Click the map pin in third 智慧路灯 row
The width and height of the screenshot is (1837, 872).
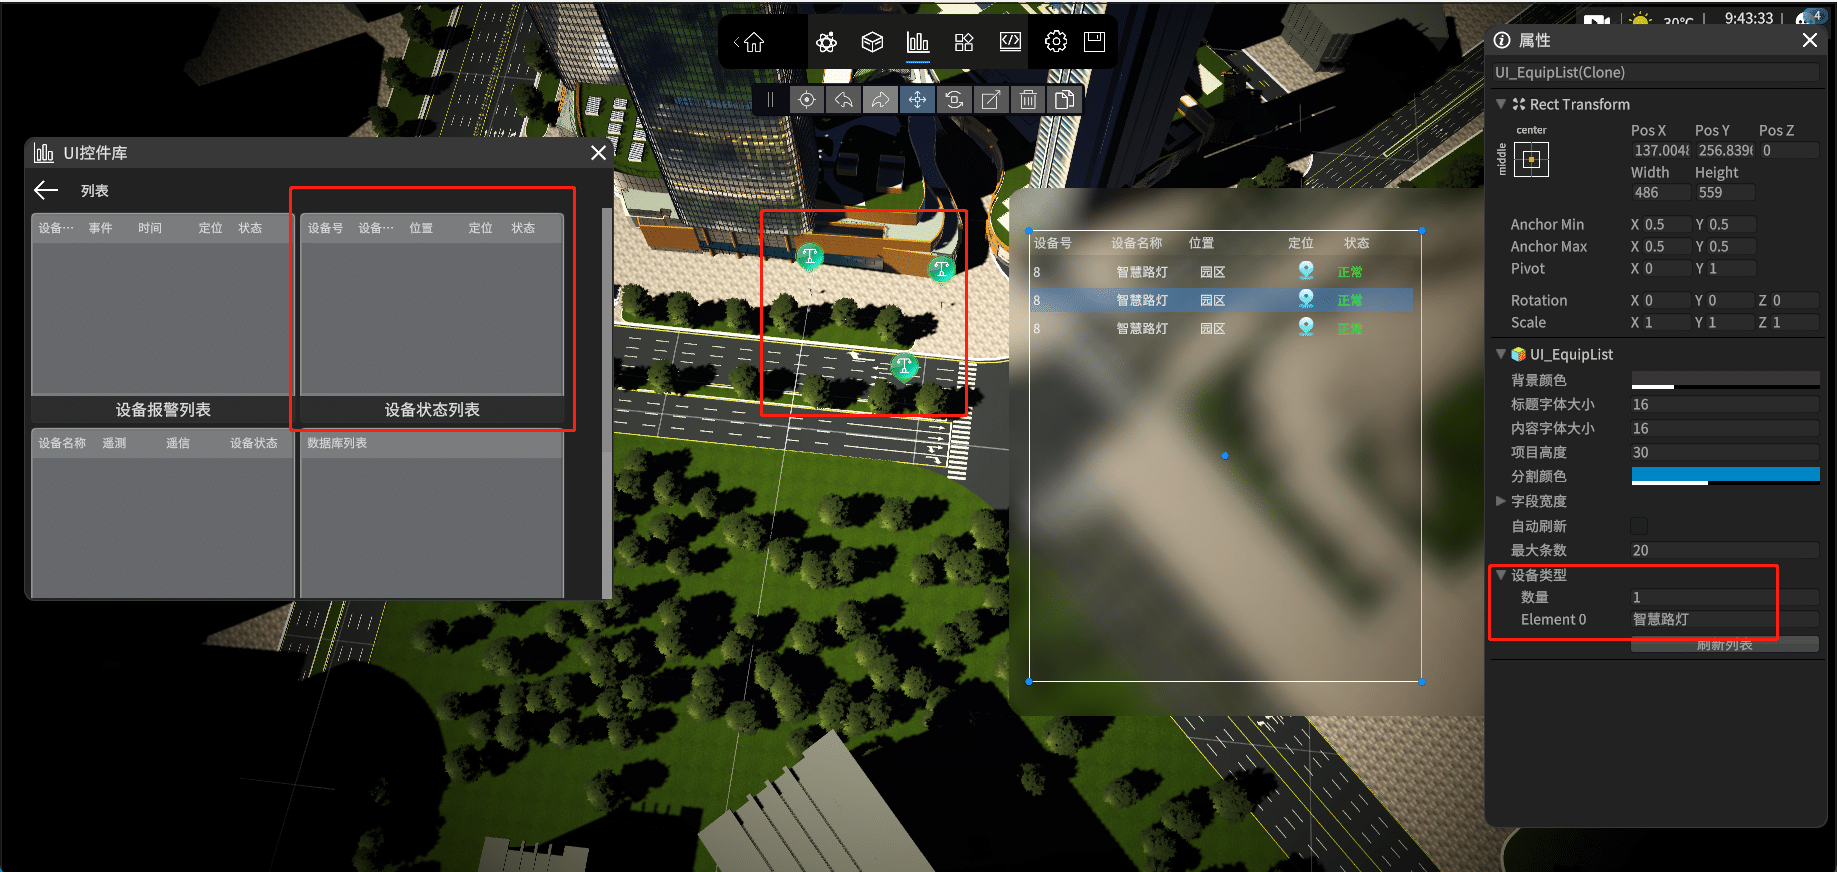(x=1306, y=327)
